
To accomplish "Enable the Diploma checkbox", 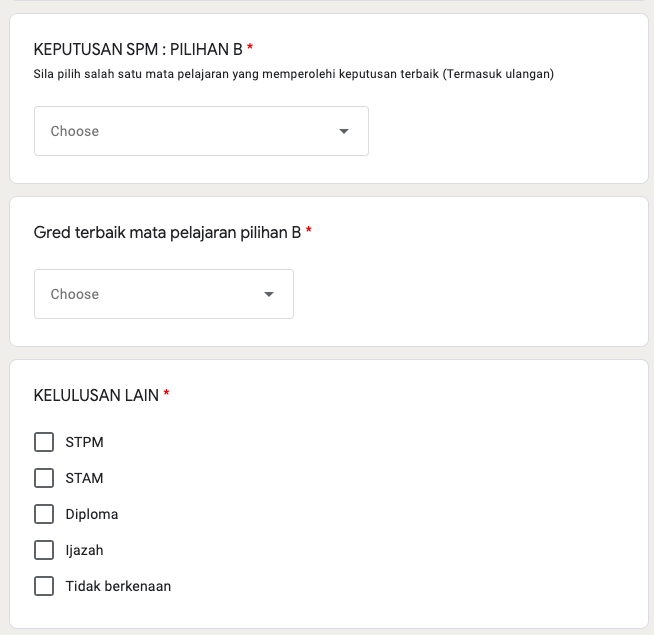I will tap(44, 514).
